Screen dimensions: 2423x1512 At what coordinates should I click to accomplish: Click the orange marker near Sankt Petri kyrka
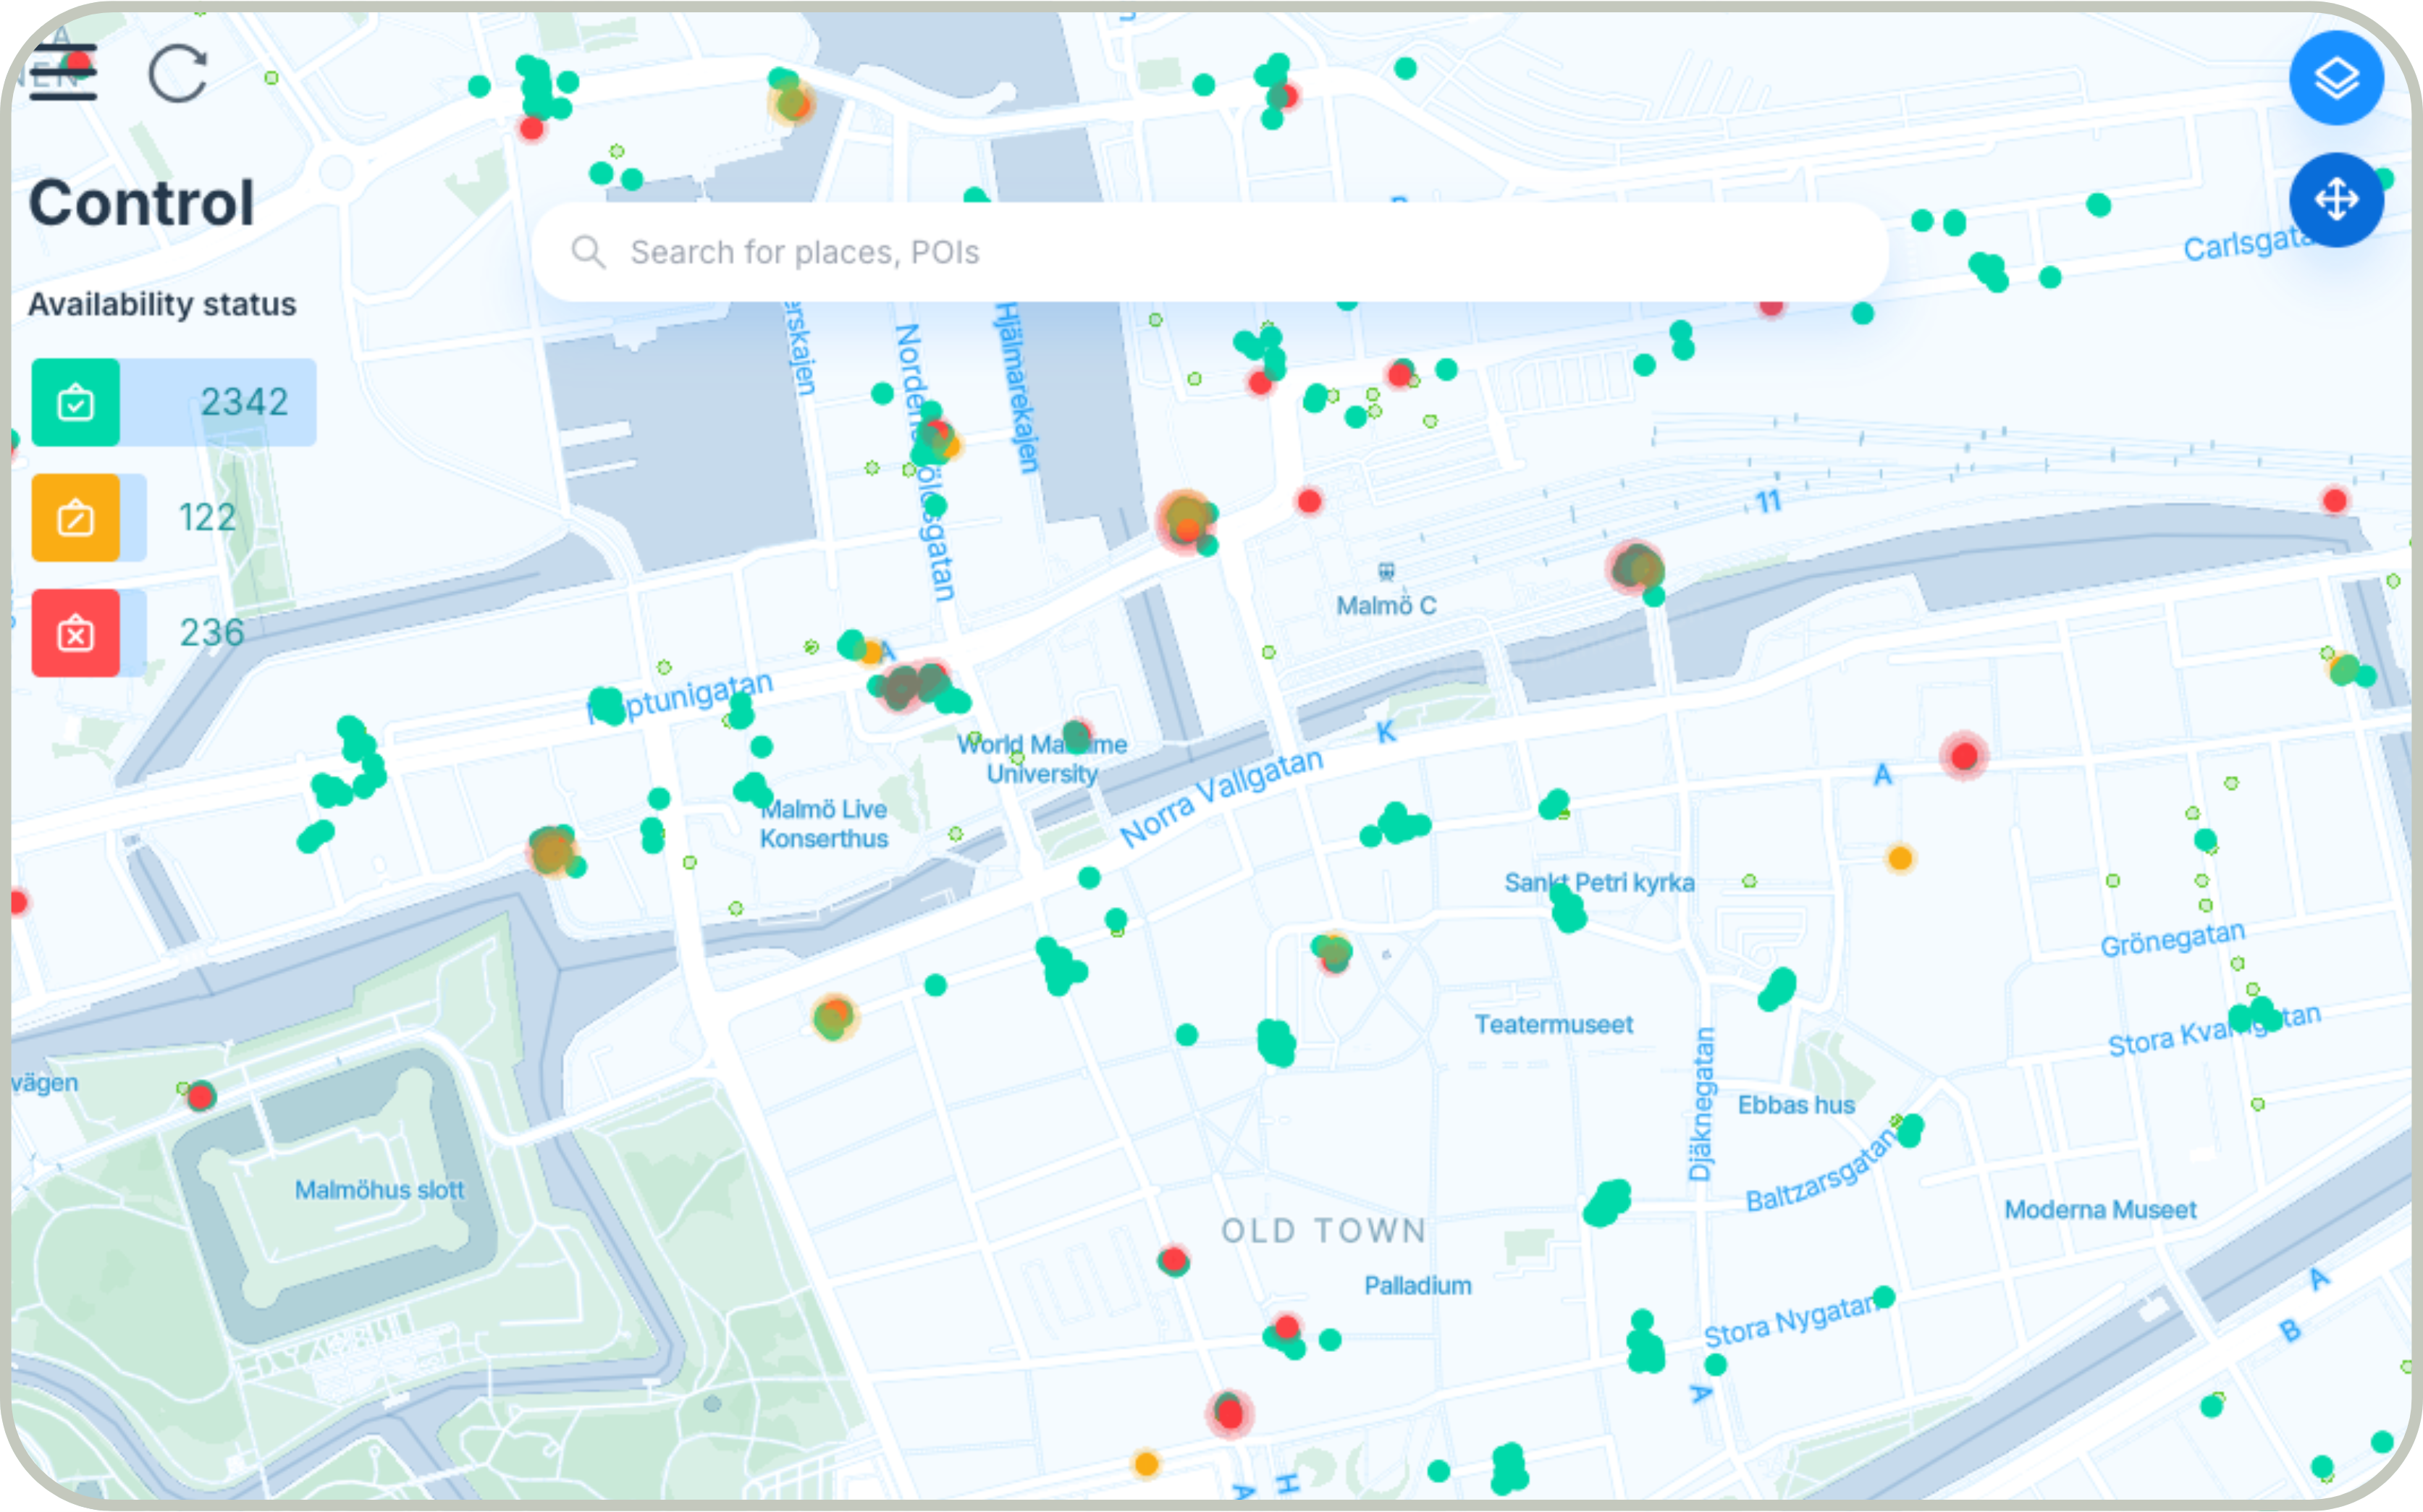1900,858
